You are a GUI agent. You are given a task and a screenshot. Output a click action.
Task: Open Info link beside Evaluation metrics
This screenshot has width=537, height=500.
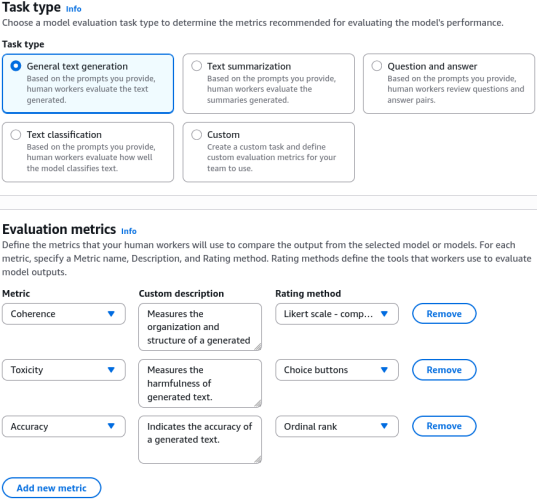coord(129,231)
